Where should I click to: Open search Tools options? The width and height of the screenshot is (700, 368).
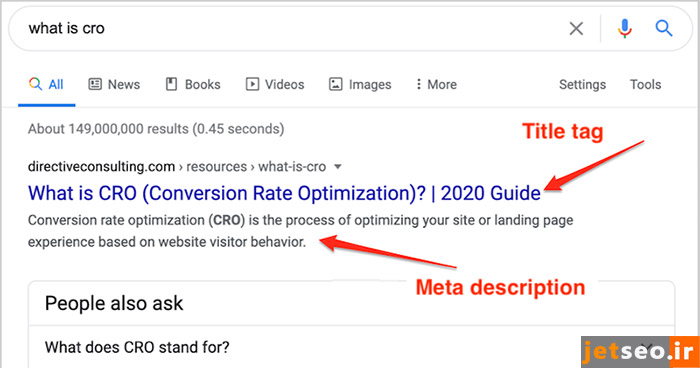645,84
